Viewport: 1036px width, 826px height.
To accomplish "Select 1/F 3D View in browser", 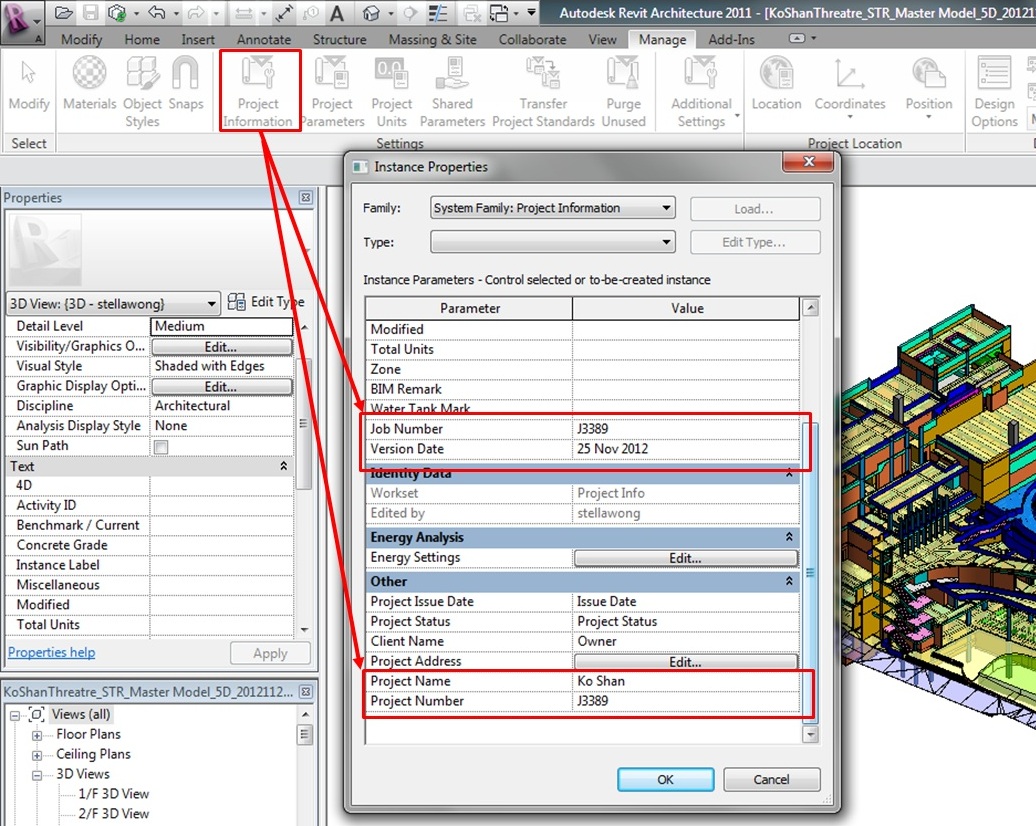I will [x=113, y=794].
